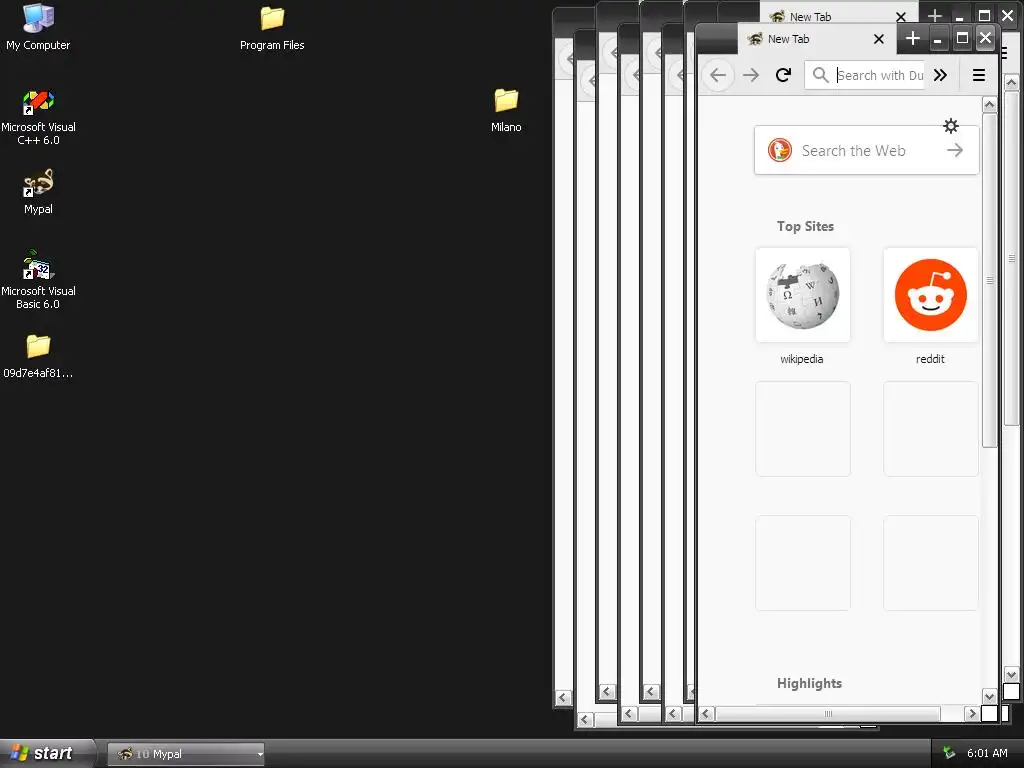Click the Highlights heading
This screenshot has width=1024, height=768.
[x=809, y=683]
